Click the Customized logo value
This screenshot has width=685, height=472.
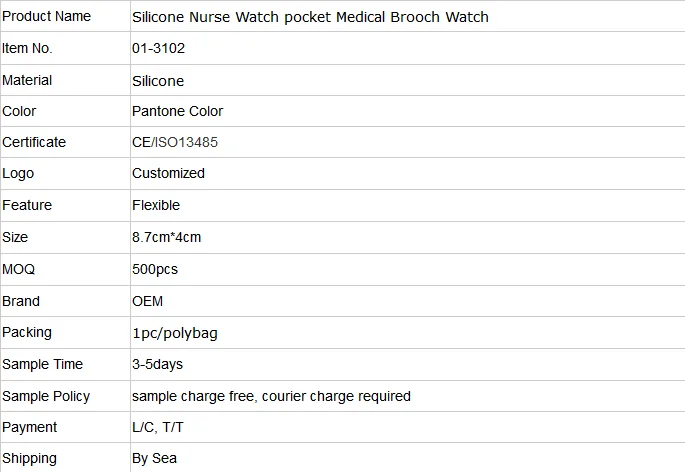[x=167, y=173]
